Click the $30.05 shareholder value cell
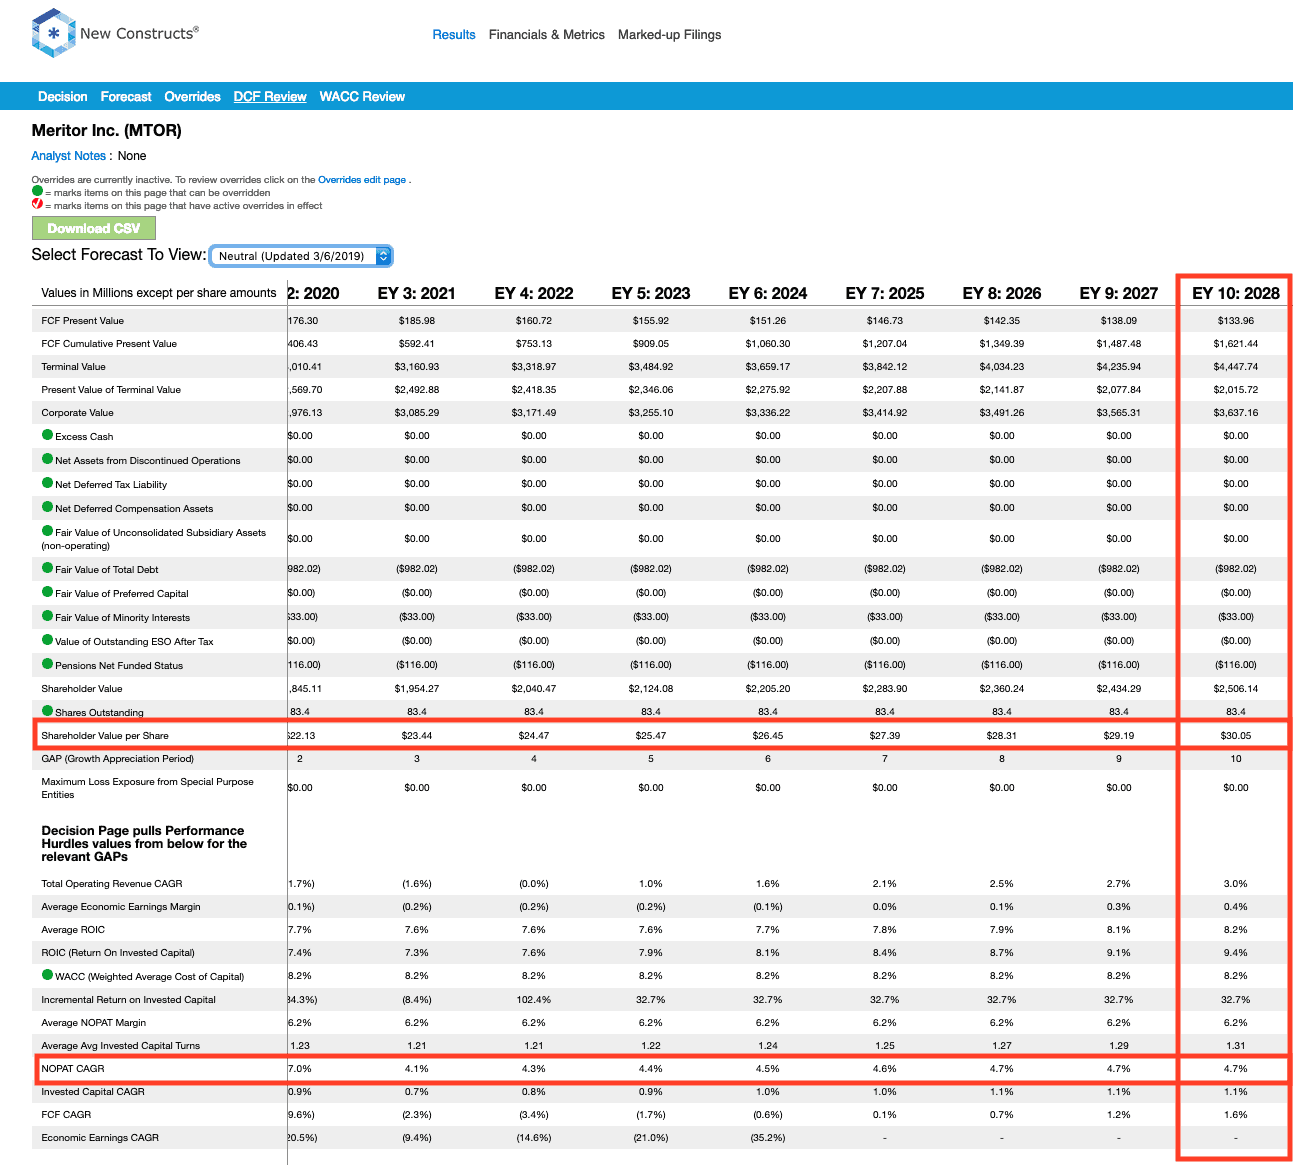Image resolution: width=1293 pixels, height=1165 pixels. pyautogui.click(x=1236, y=736)
